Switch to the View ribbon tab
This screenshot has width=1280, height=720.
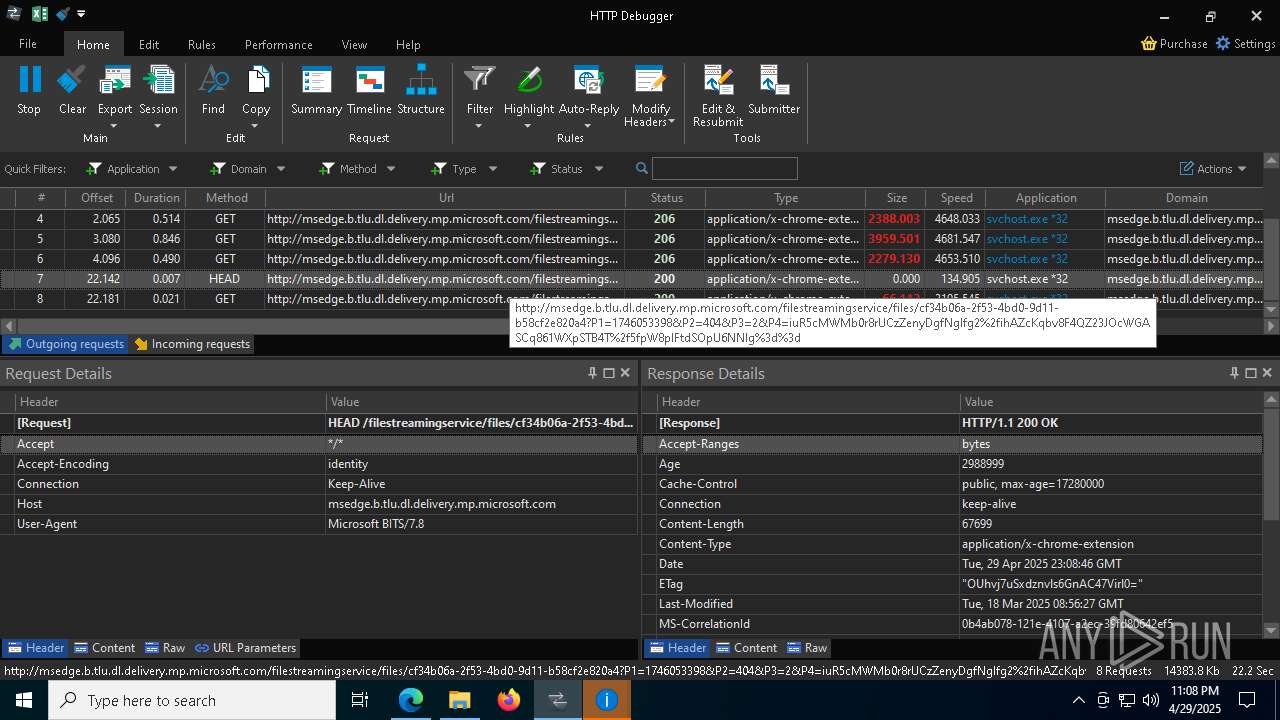pos(354,44)
